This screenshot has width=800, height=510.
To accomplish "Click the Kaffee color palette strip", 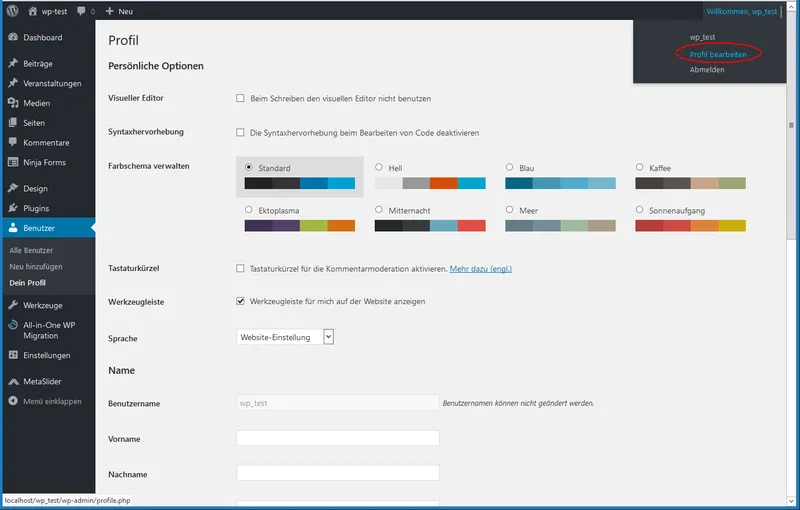I will (x=690, y=183).
